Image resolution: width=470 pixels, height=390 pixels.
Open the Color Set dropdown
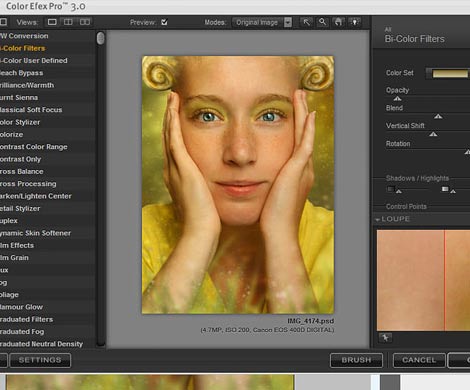(448, 73)
